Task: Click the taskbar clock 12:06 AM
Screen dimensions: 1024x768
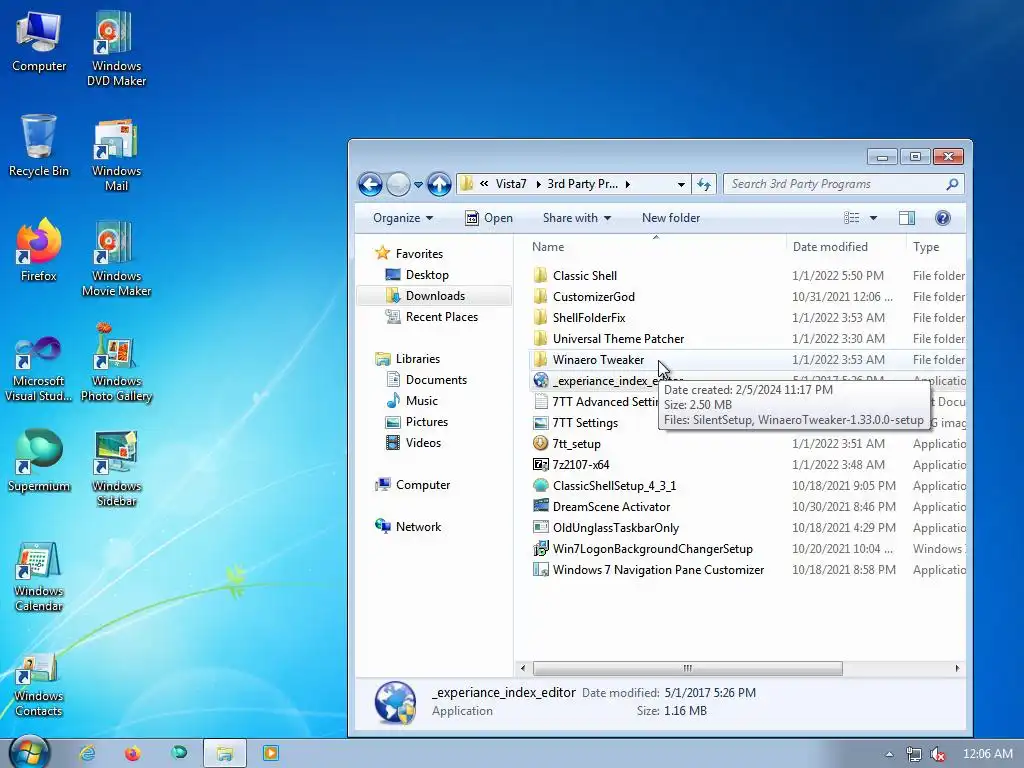Action: (987, 754)
